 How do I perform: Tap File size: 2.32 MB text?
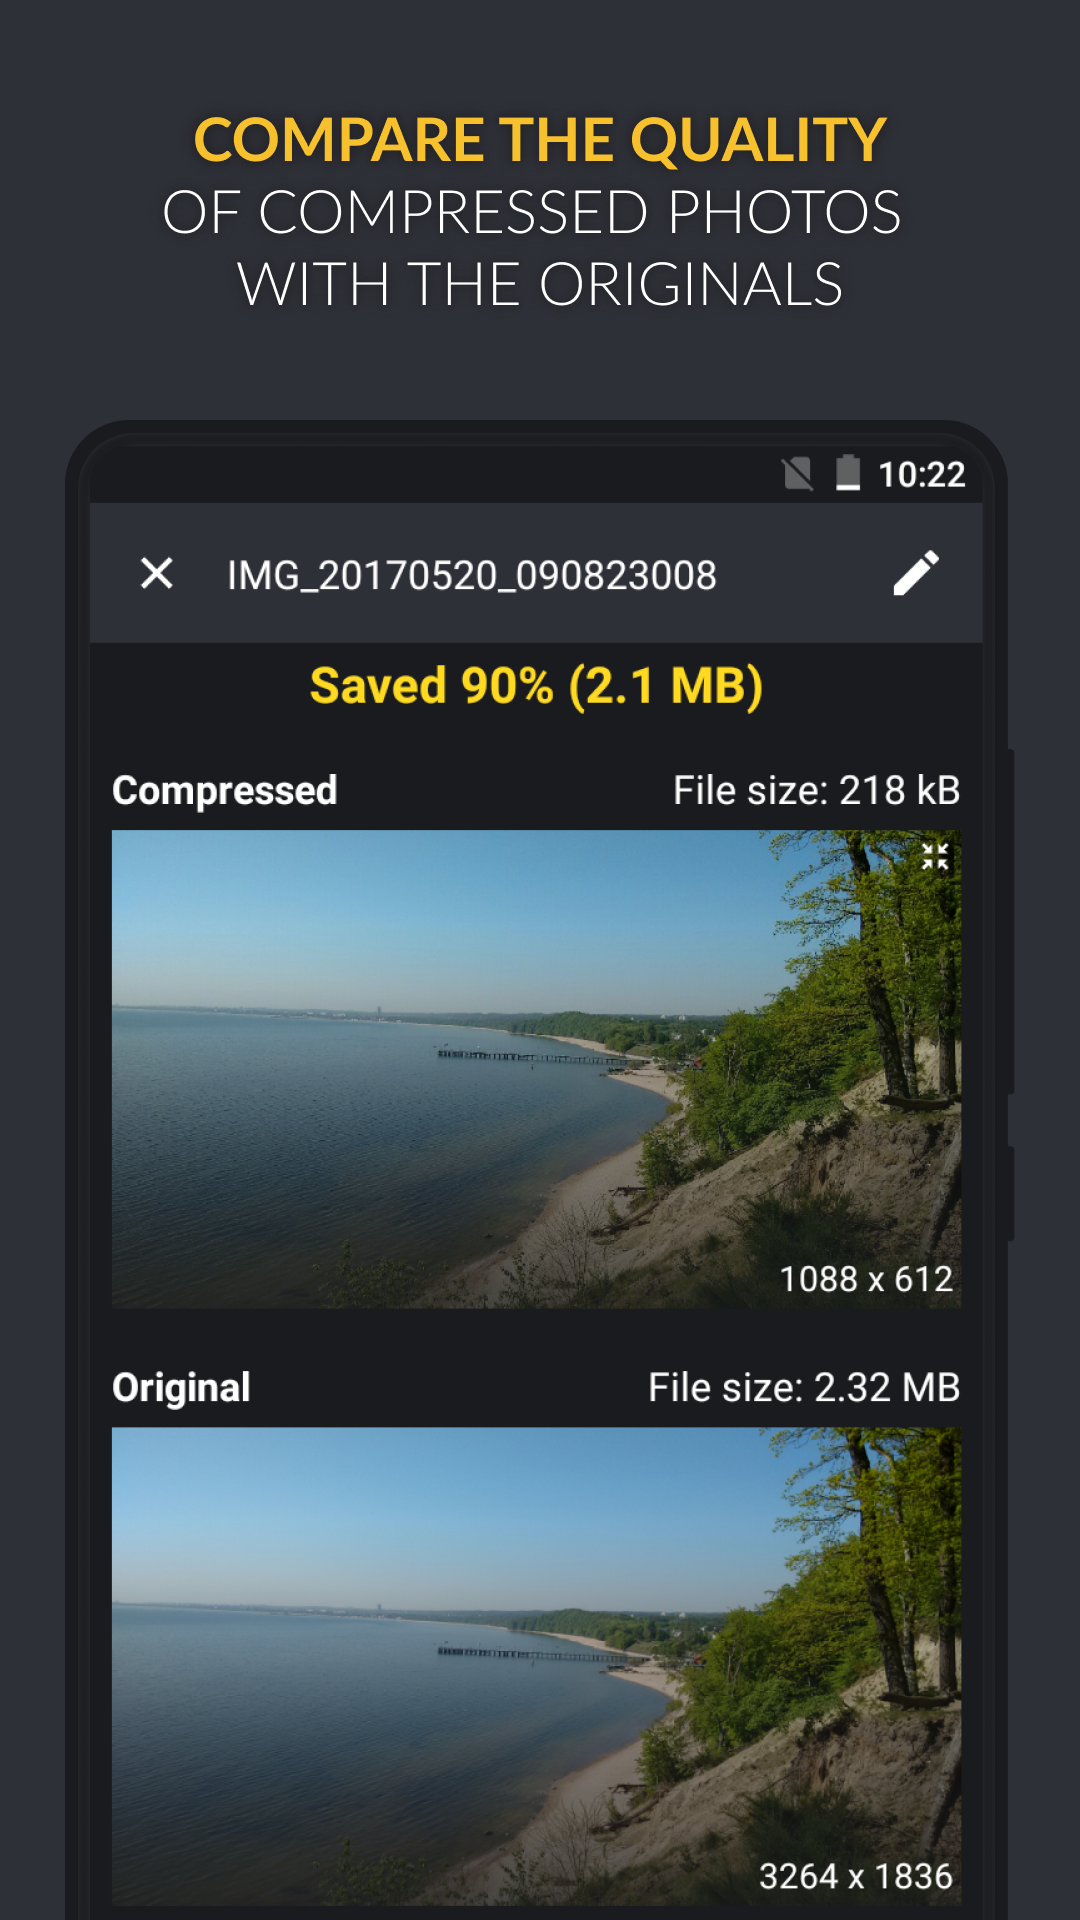tap(804, 1387)
